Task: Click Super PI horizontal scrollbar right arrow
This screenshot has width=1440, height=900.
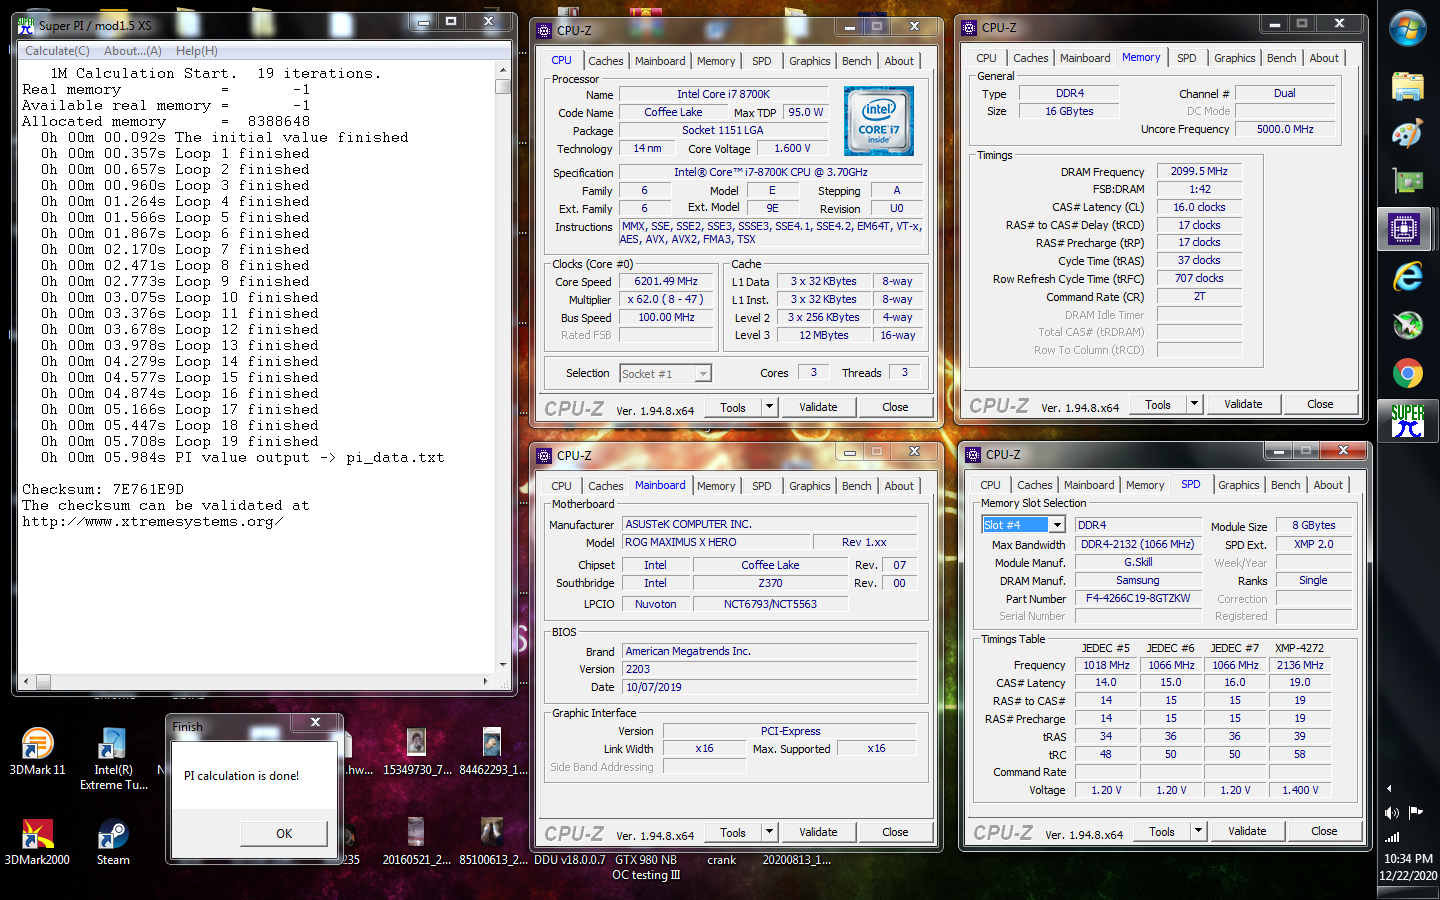Action: coord(486,682)
